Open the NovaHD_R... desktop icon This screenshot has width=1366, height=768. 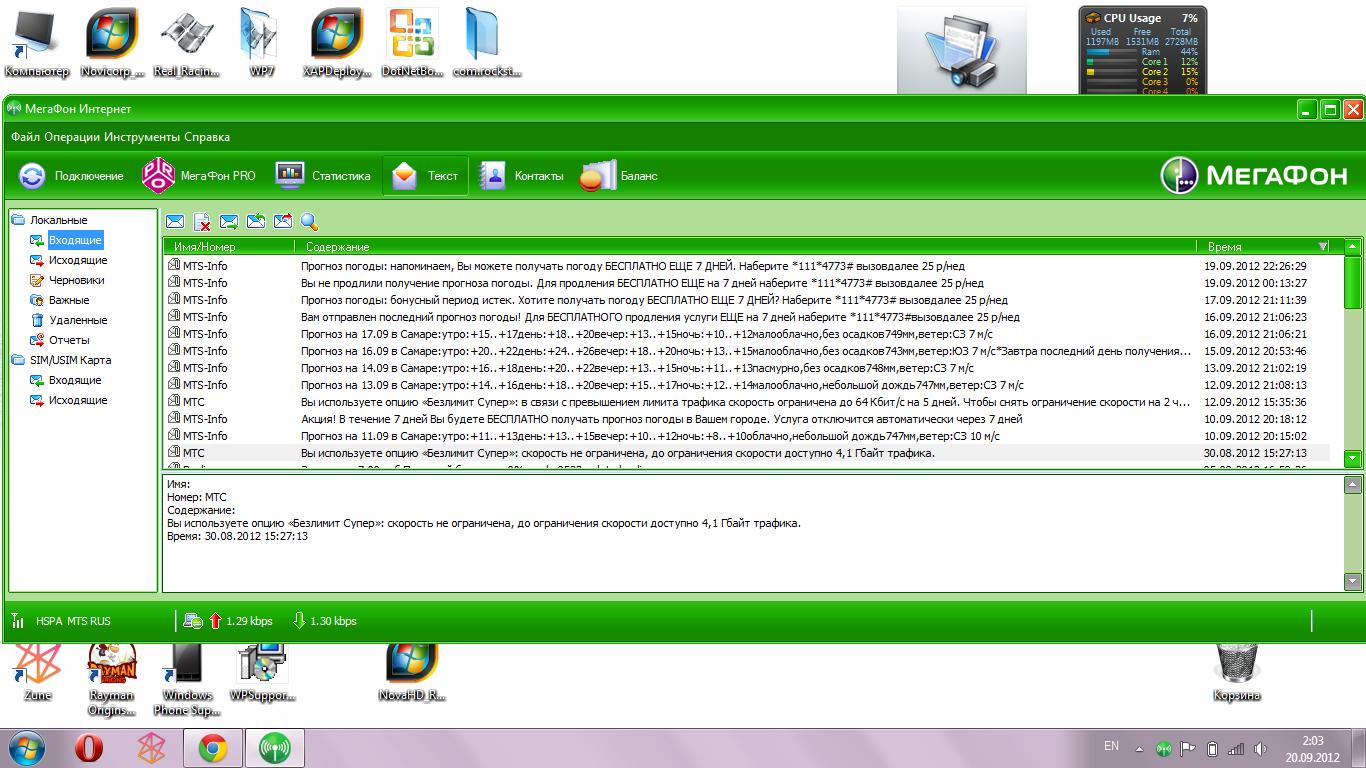coord(412,672)
